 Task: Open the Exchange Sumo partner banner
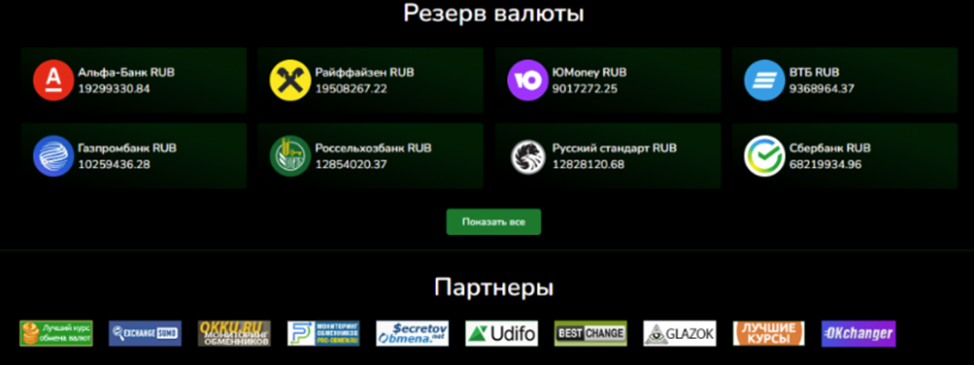tap(145, 333)
